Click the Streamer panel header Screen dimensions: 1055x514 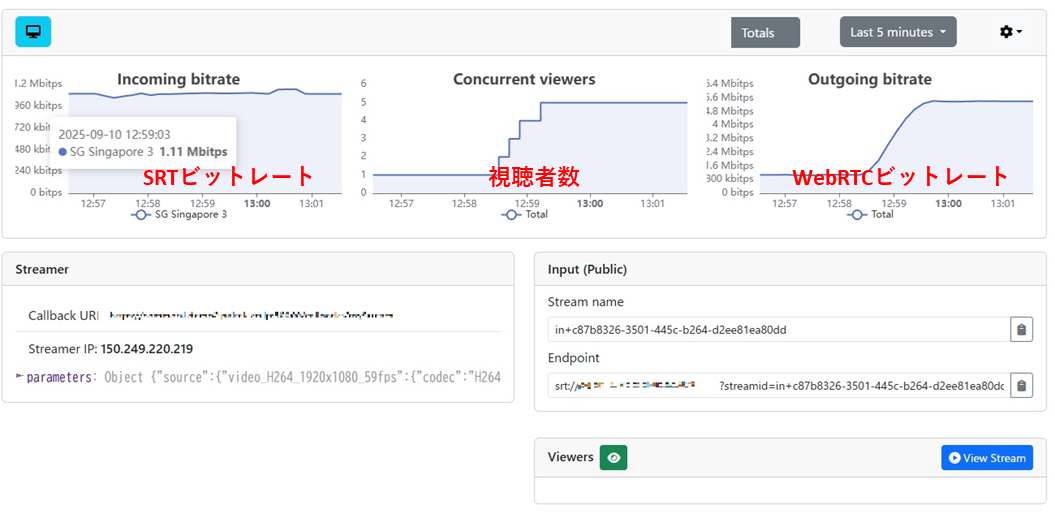[x=258, y=269]
